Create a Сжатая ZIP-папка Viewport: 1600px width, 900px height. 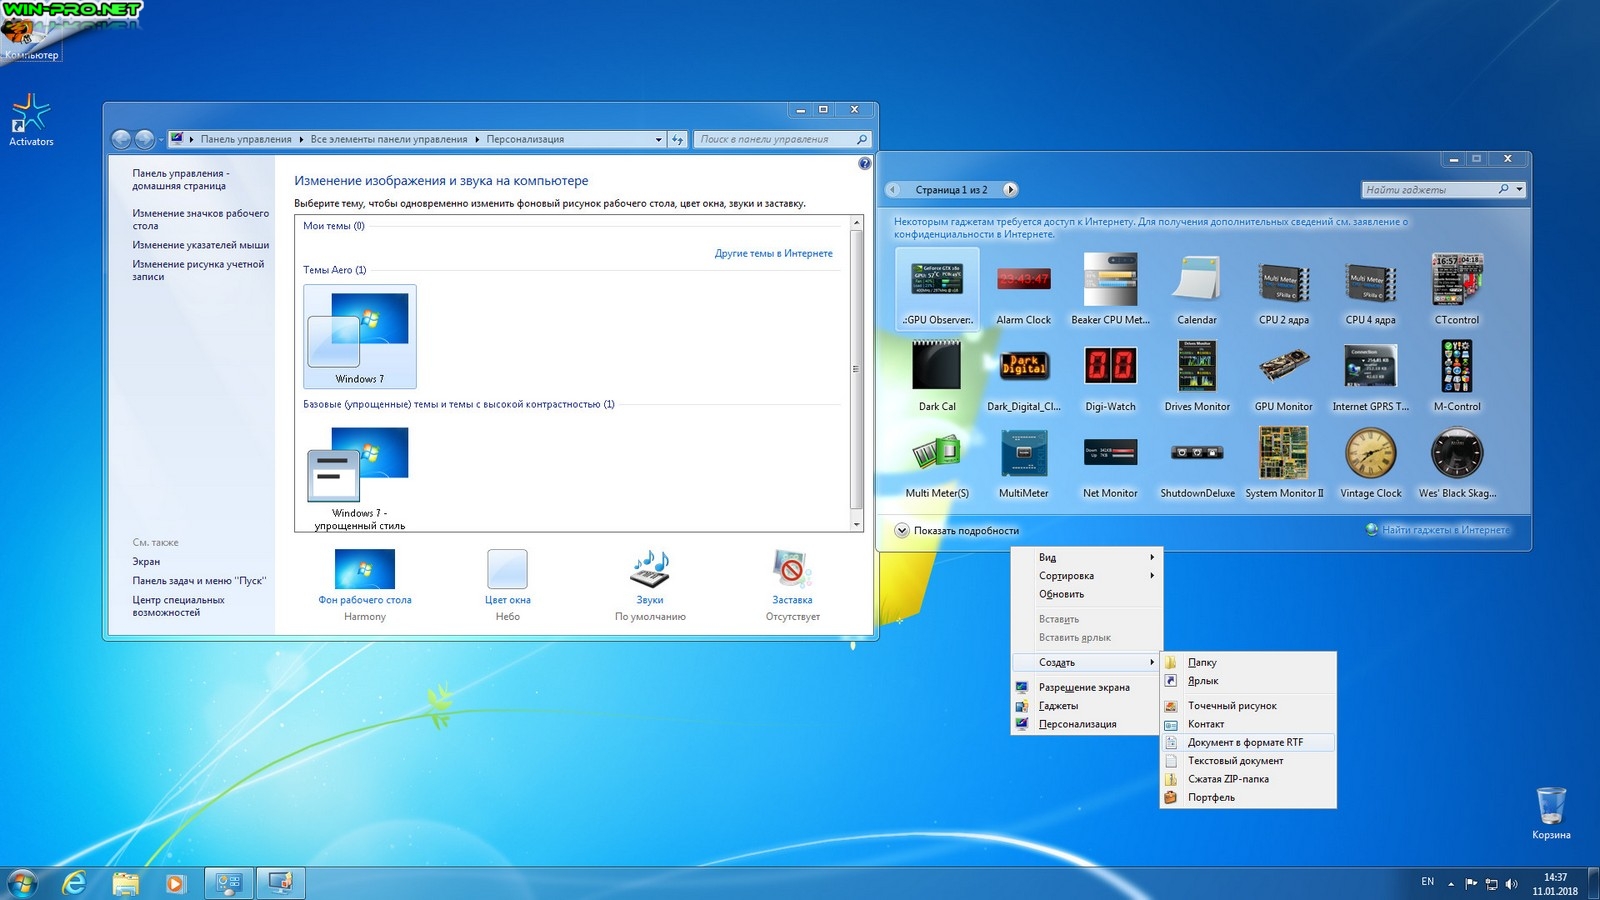(1248, 779)
